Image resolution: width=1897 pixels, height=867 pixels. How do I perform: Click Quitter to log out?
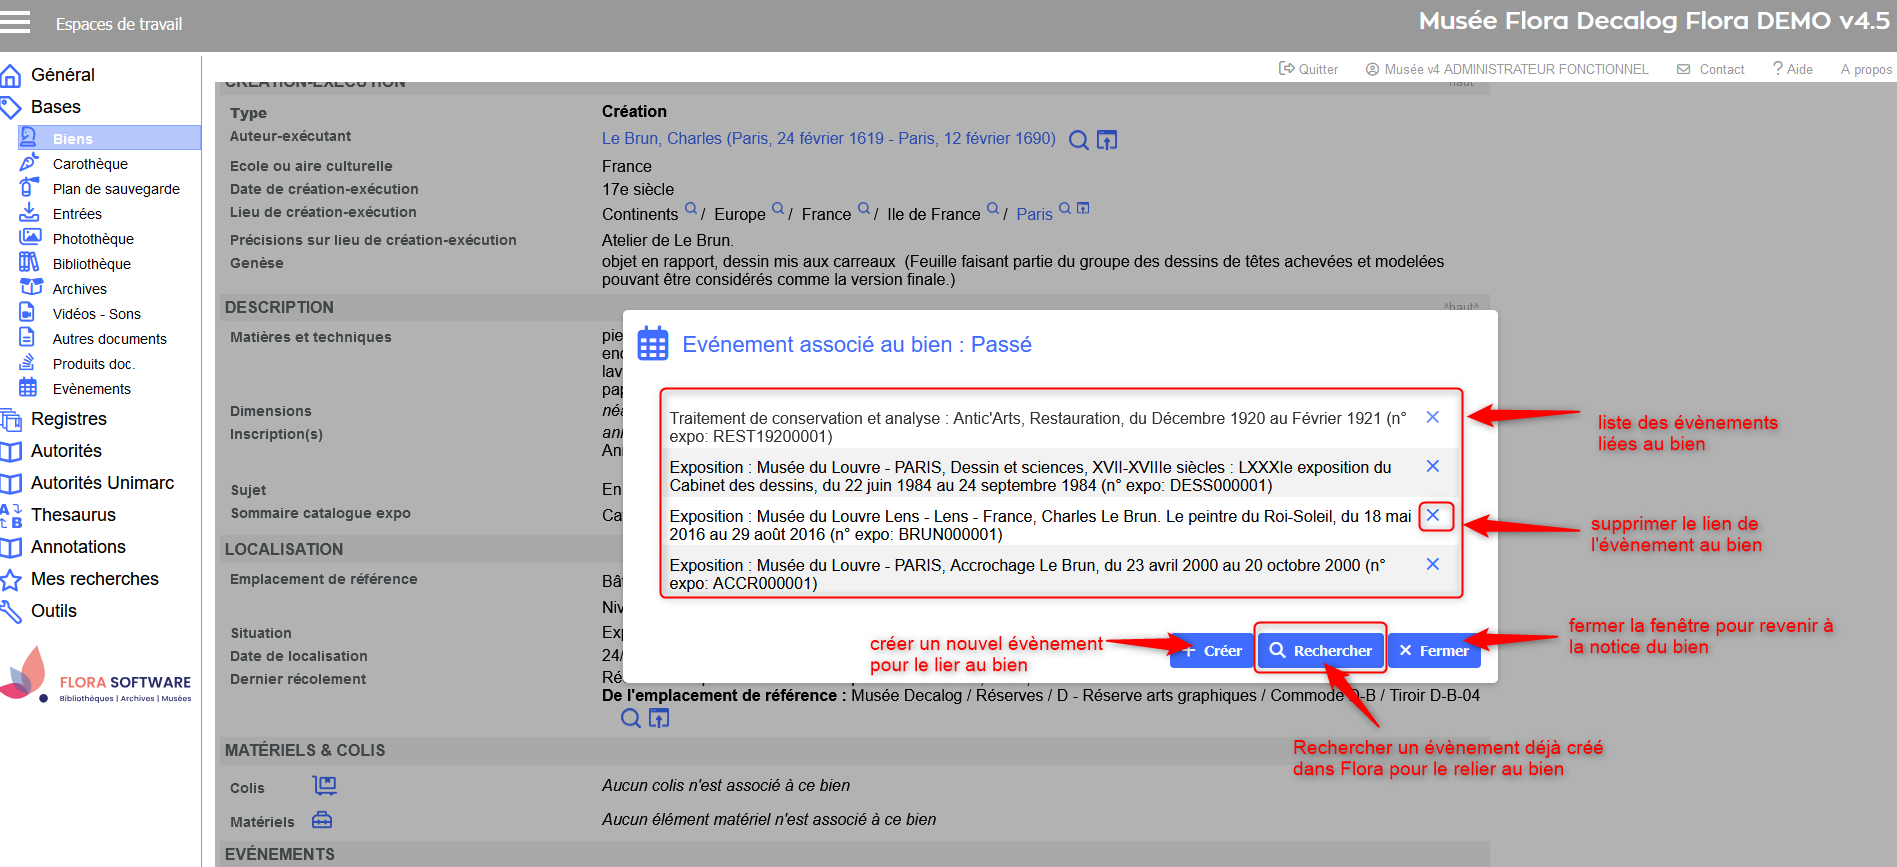(1309, 69)
